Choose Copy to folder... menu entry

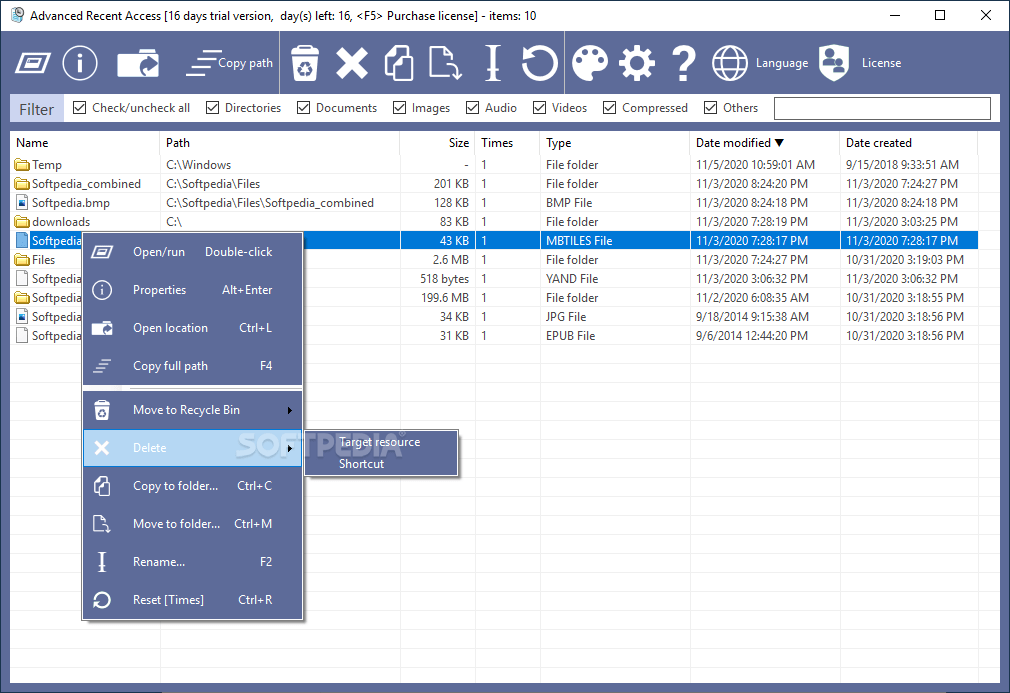pos(193,486)
